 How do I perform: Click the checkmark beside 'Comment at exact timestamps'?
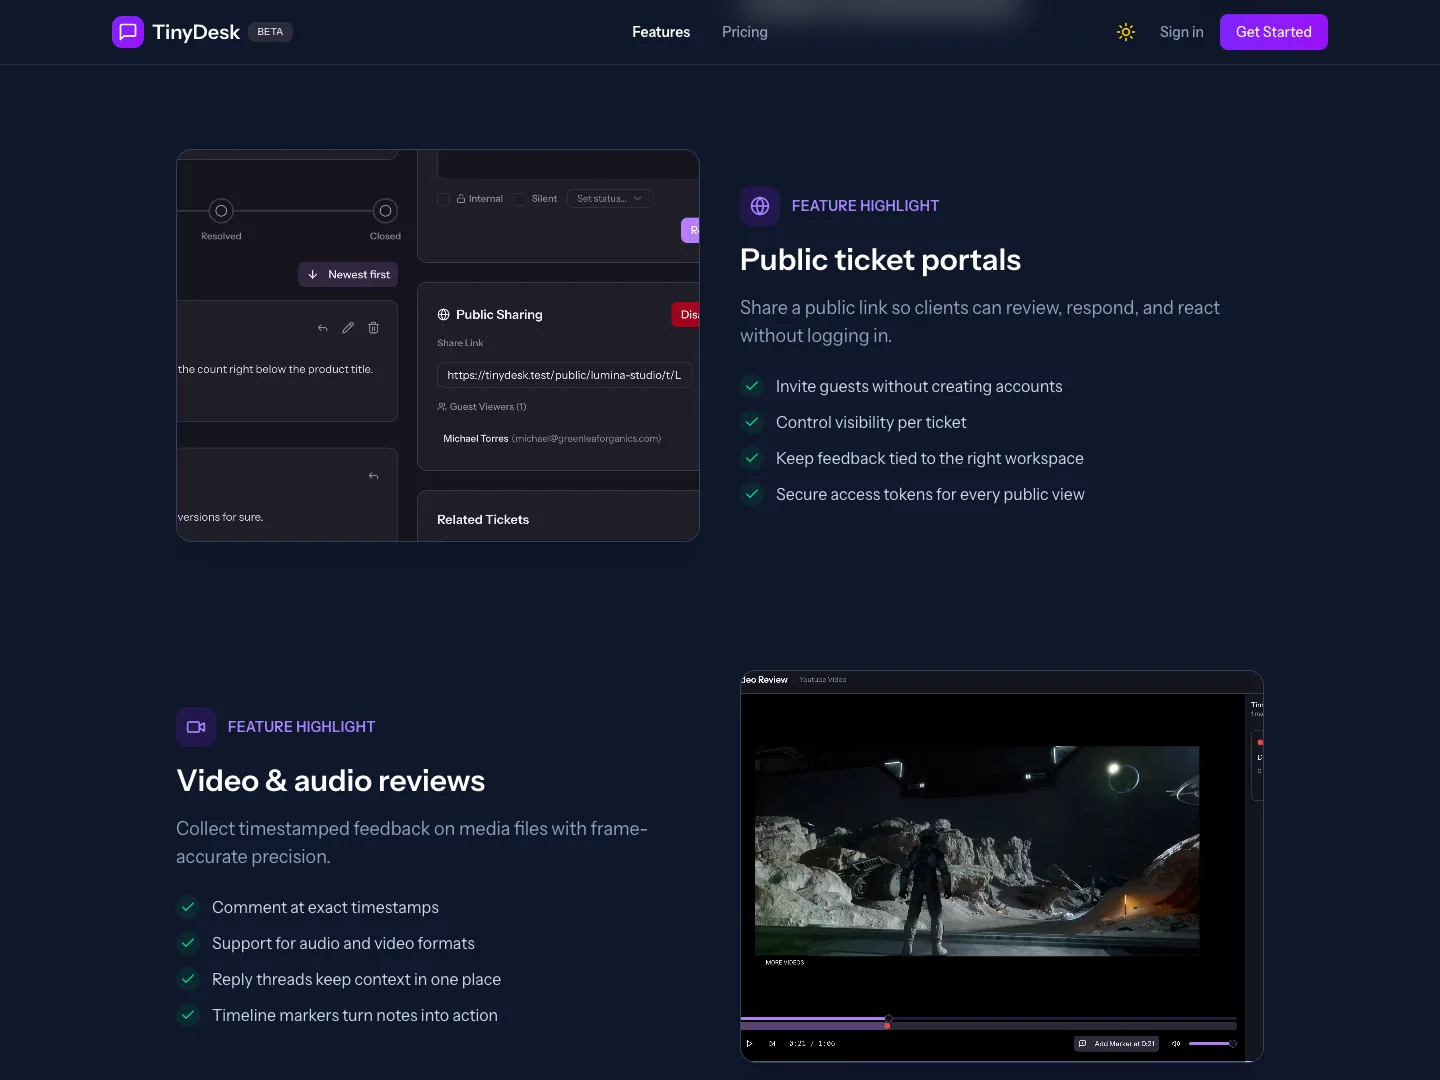[188, 907]
